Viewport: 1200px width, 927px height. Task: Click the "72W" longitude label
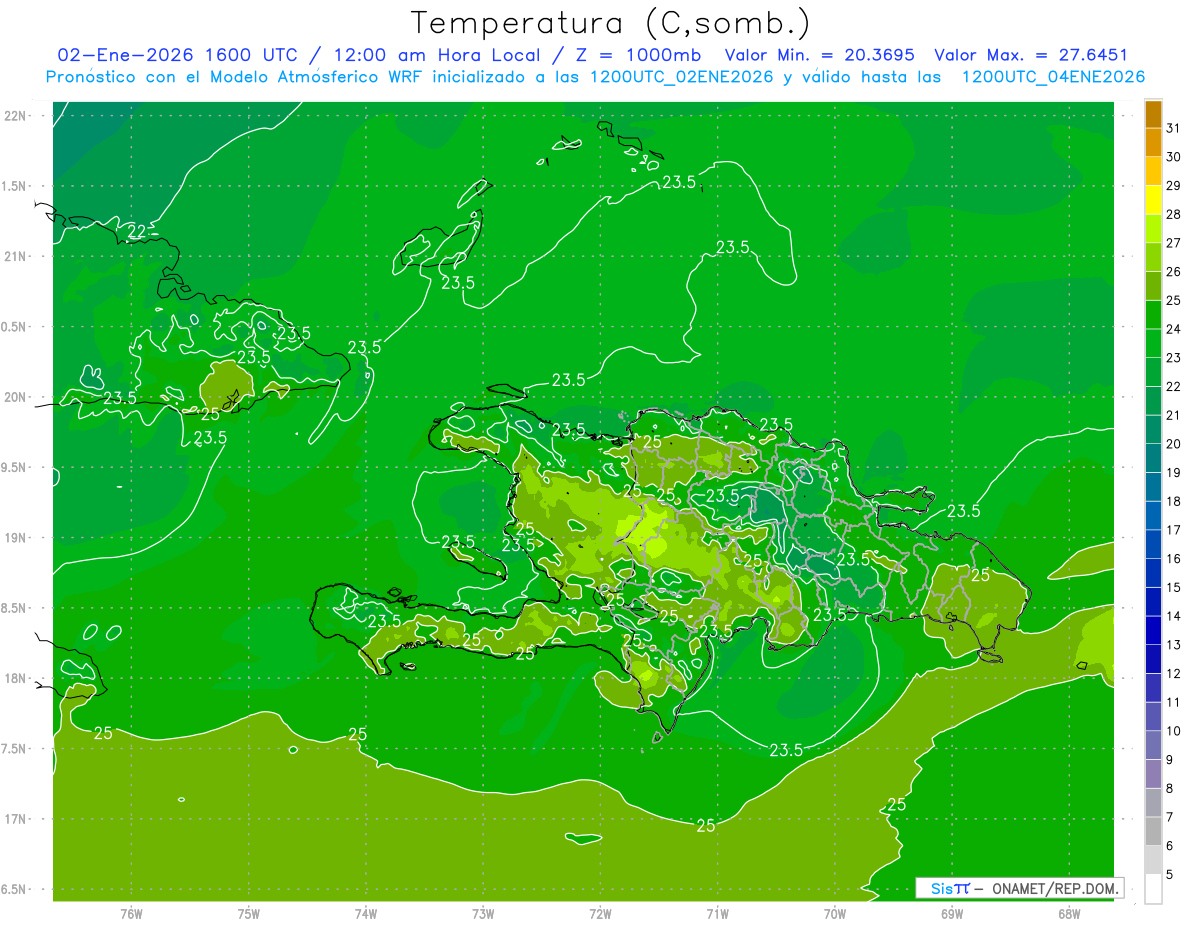600,914
